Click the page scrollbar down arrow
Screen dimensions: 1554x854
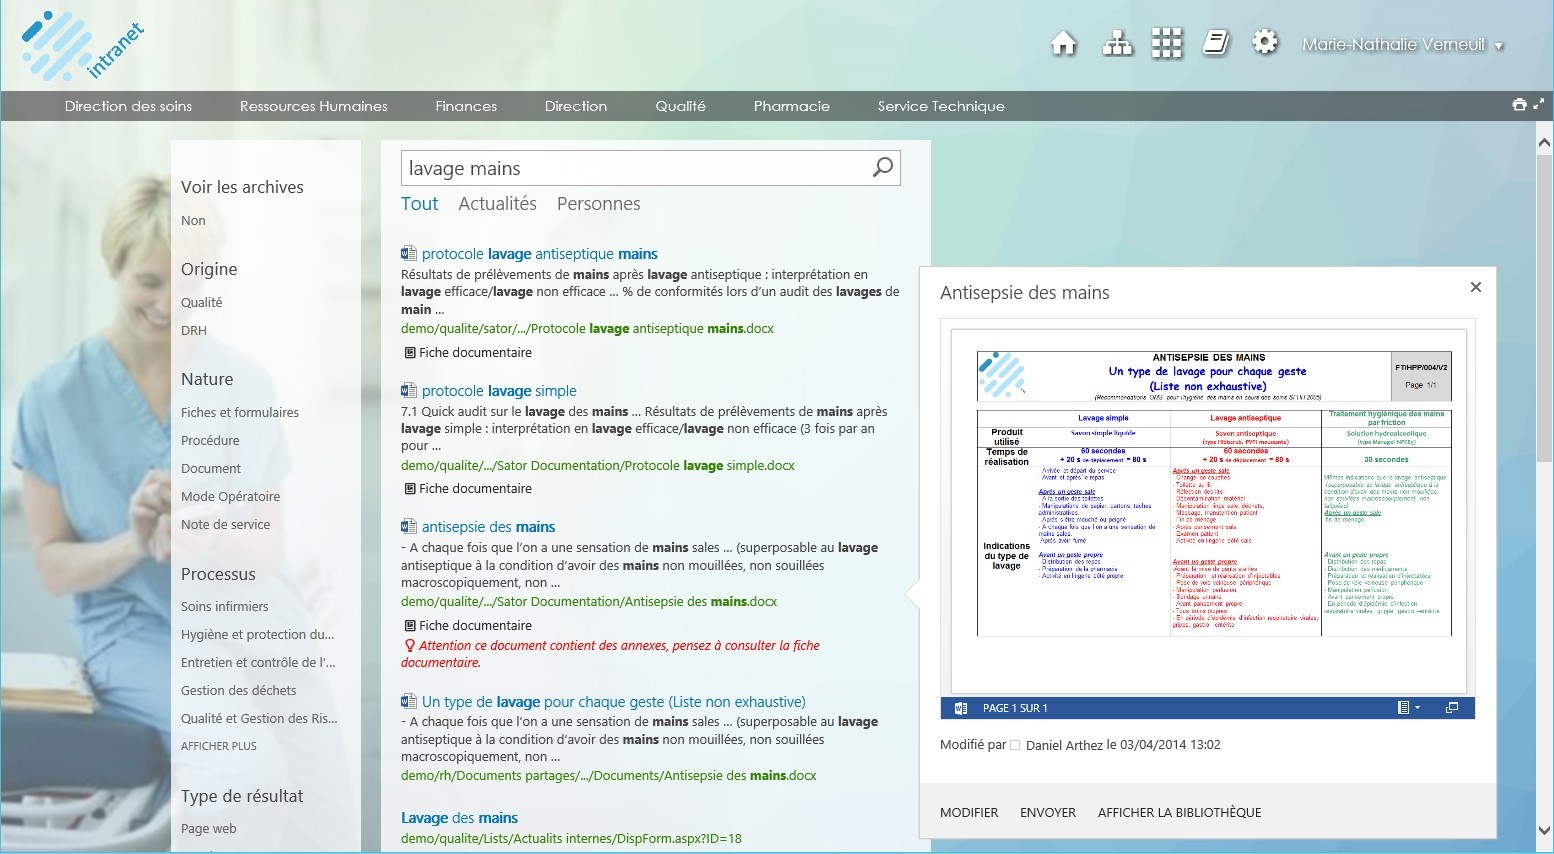coord(1544,830)
